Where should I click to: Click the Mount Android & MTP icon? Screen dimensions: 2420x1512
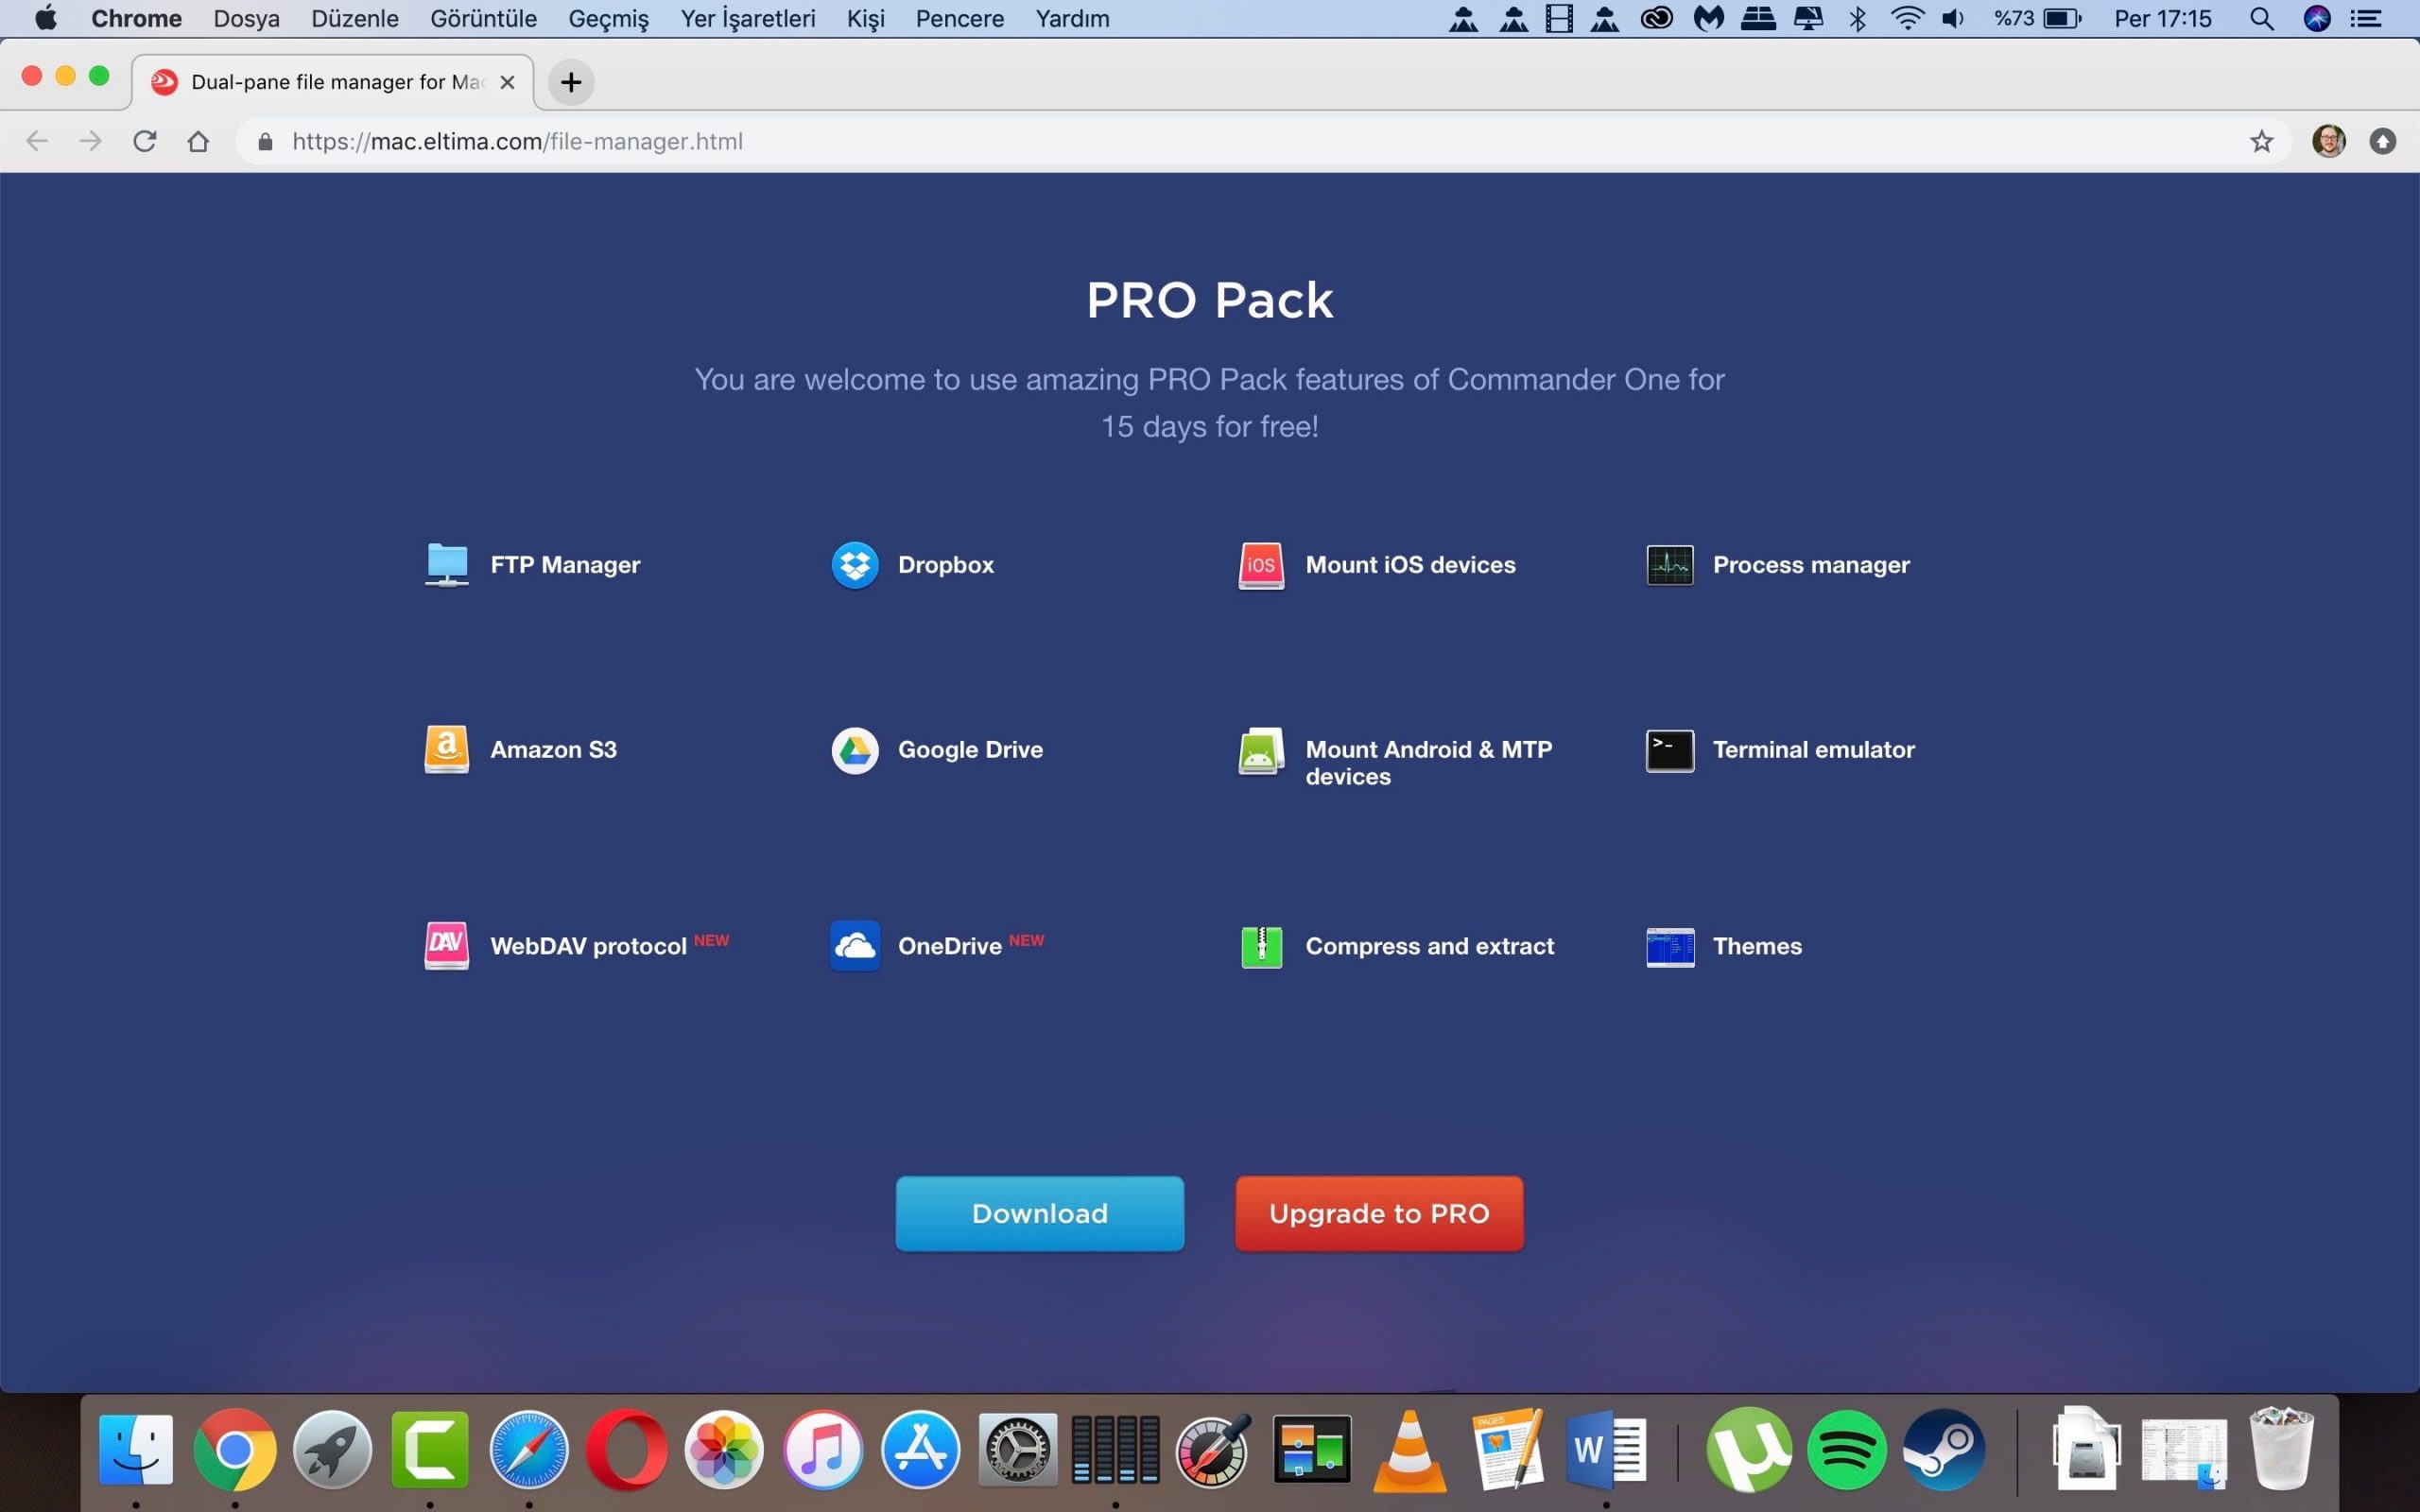[1261, 752]
